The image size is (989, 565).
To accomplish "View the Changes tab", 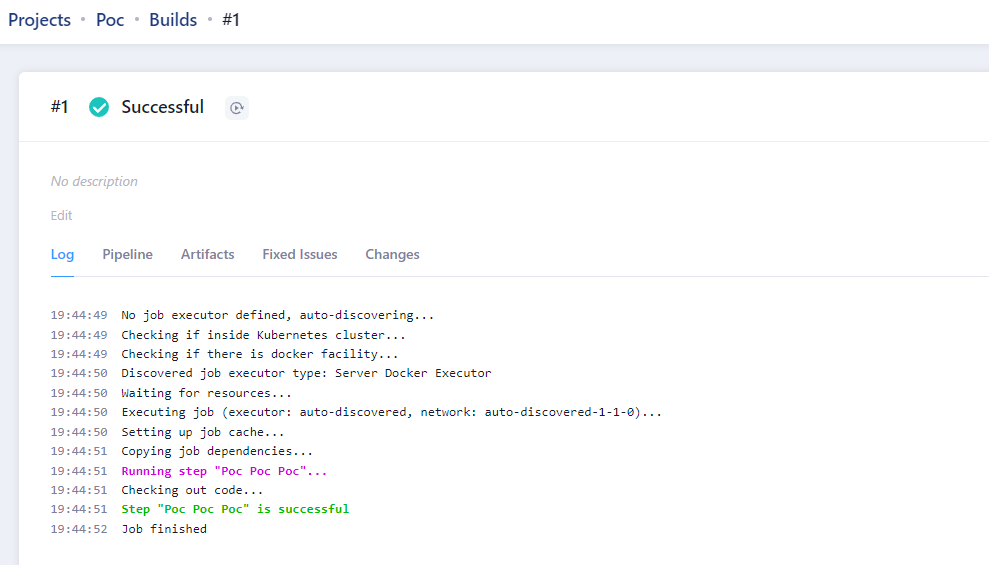I will point(392,255).
